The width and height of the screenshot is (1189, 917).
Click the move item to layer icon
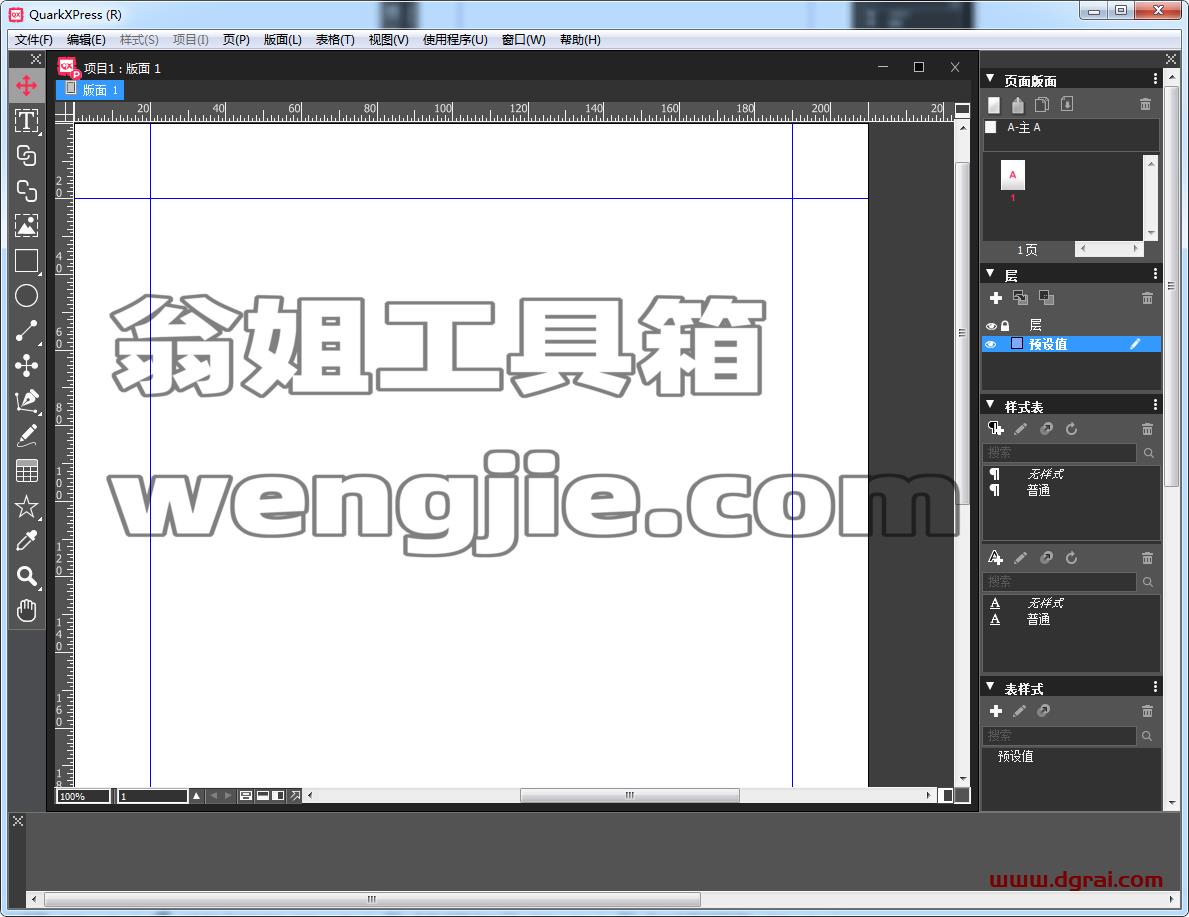(1021, 297)
